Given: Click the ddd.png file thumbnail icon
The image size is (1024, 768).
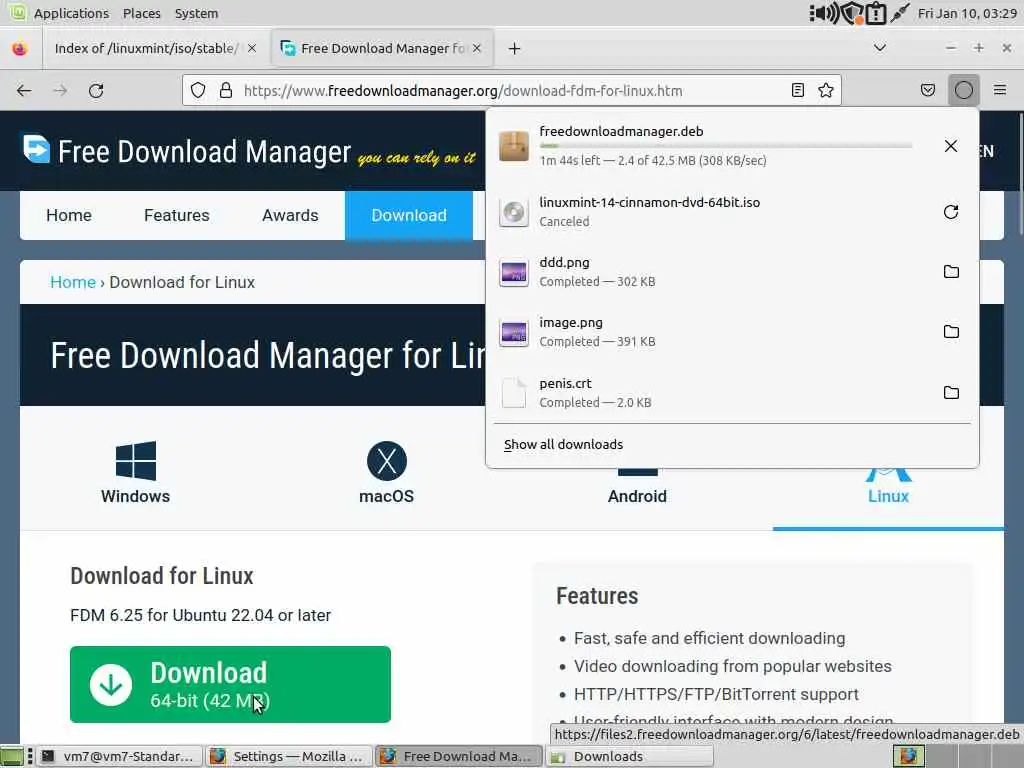Looking at the screenshot, I should click(x=514, y=272).
